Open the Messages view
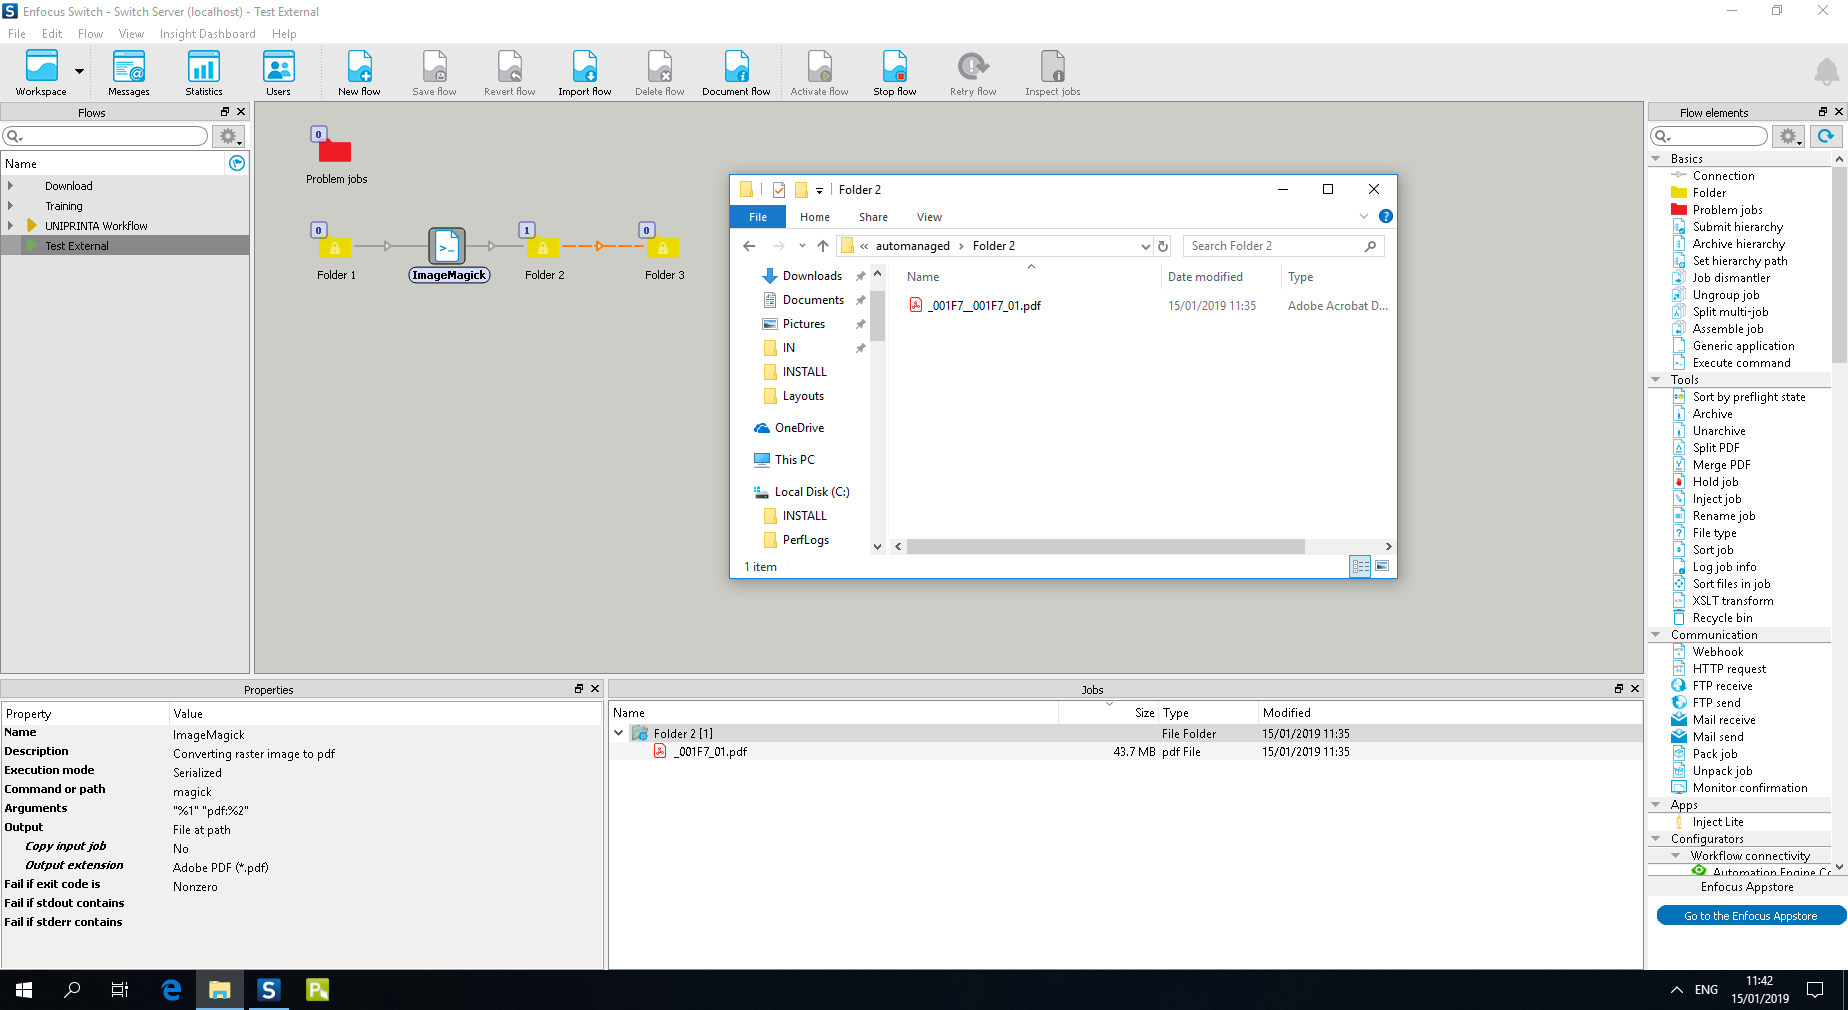Screen dimensions: 1848x1010 click(129, 73)
